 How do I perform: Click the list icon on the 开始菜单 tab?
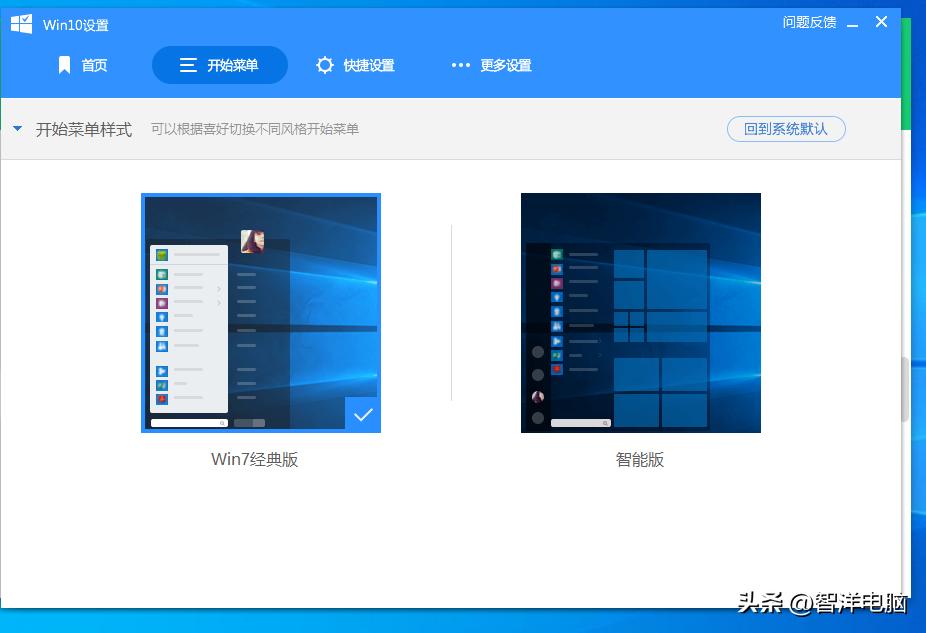pos(187,64)
